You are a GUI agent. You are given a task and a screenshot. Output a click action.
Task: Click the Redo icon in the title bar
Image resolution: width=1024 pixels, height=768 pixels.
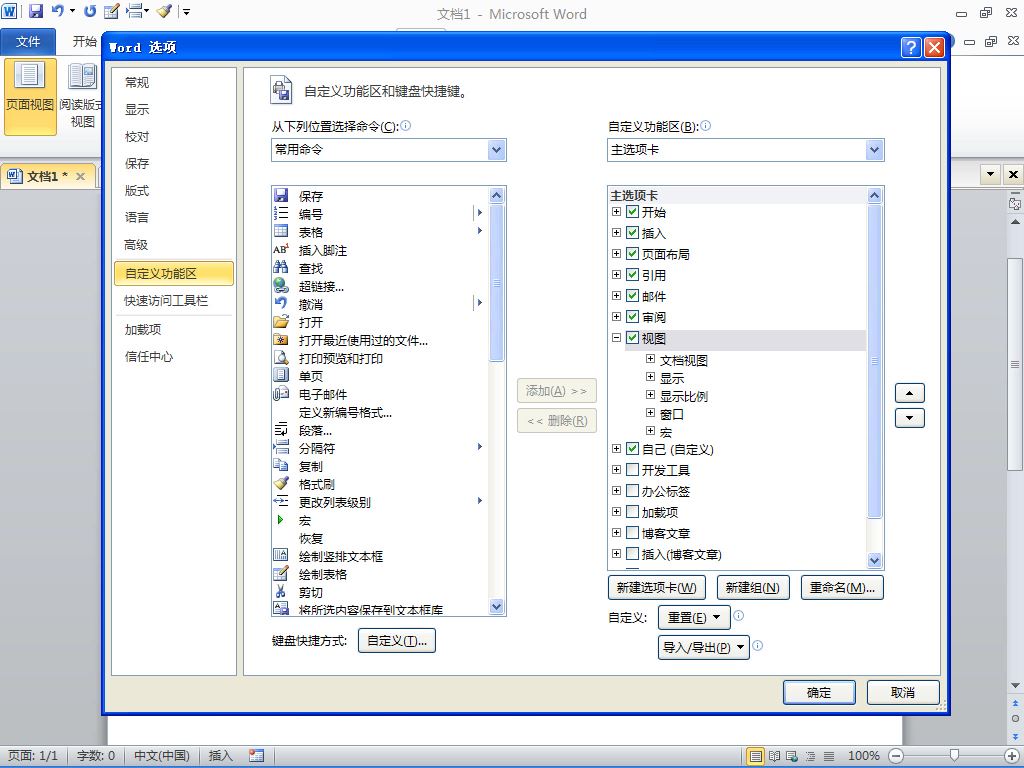coord(90,11)
